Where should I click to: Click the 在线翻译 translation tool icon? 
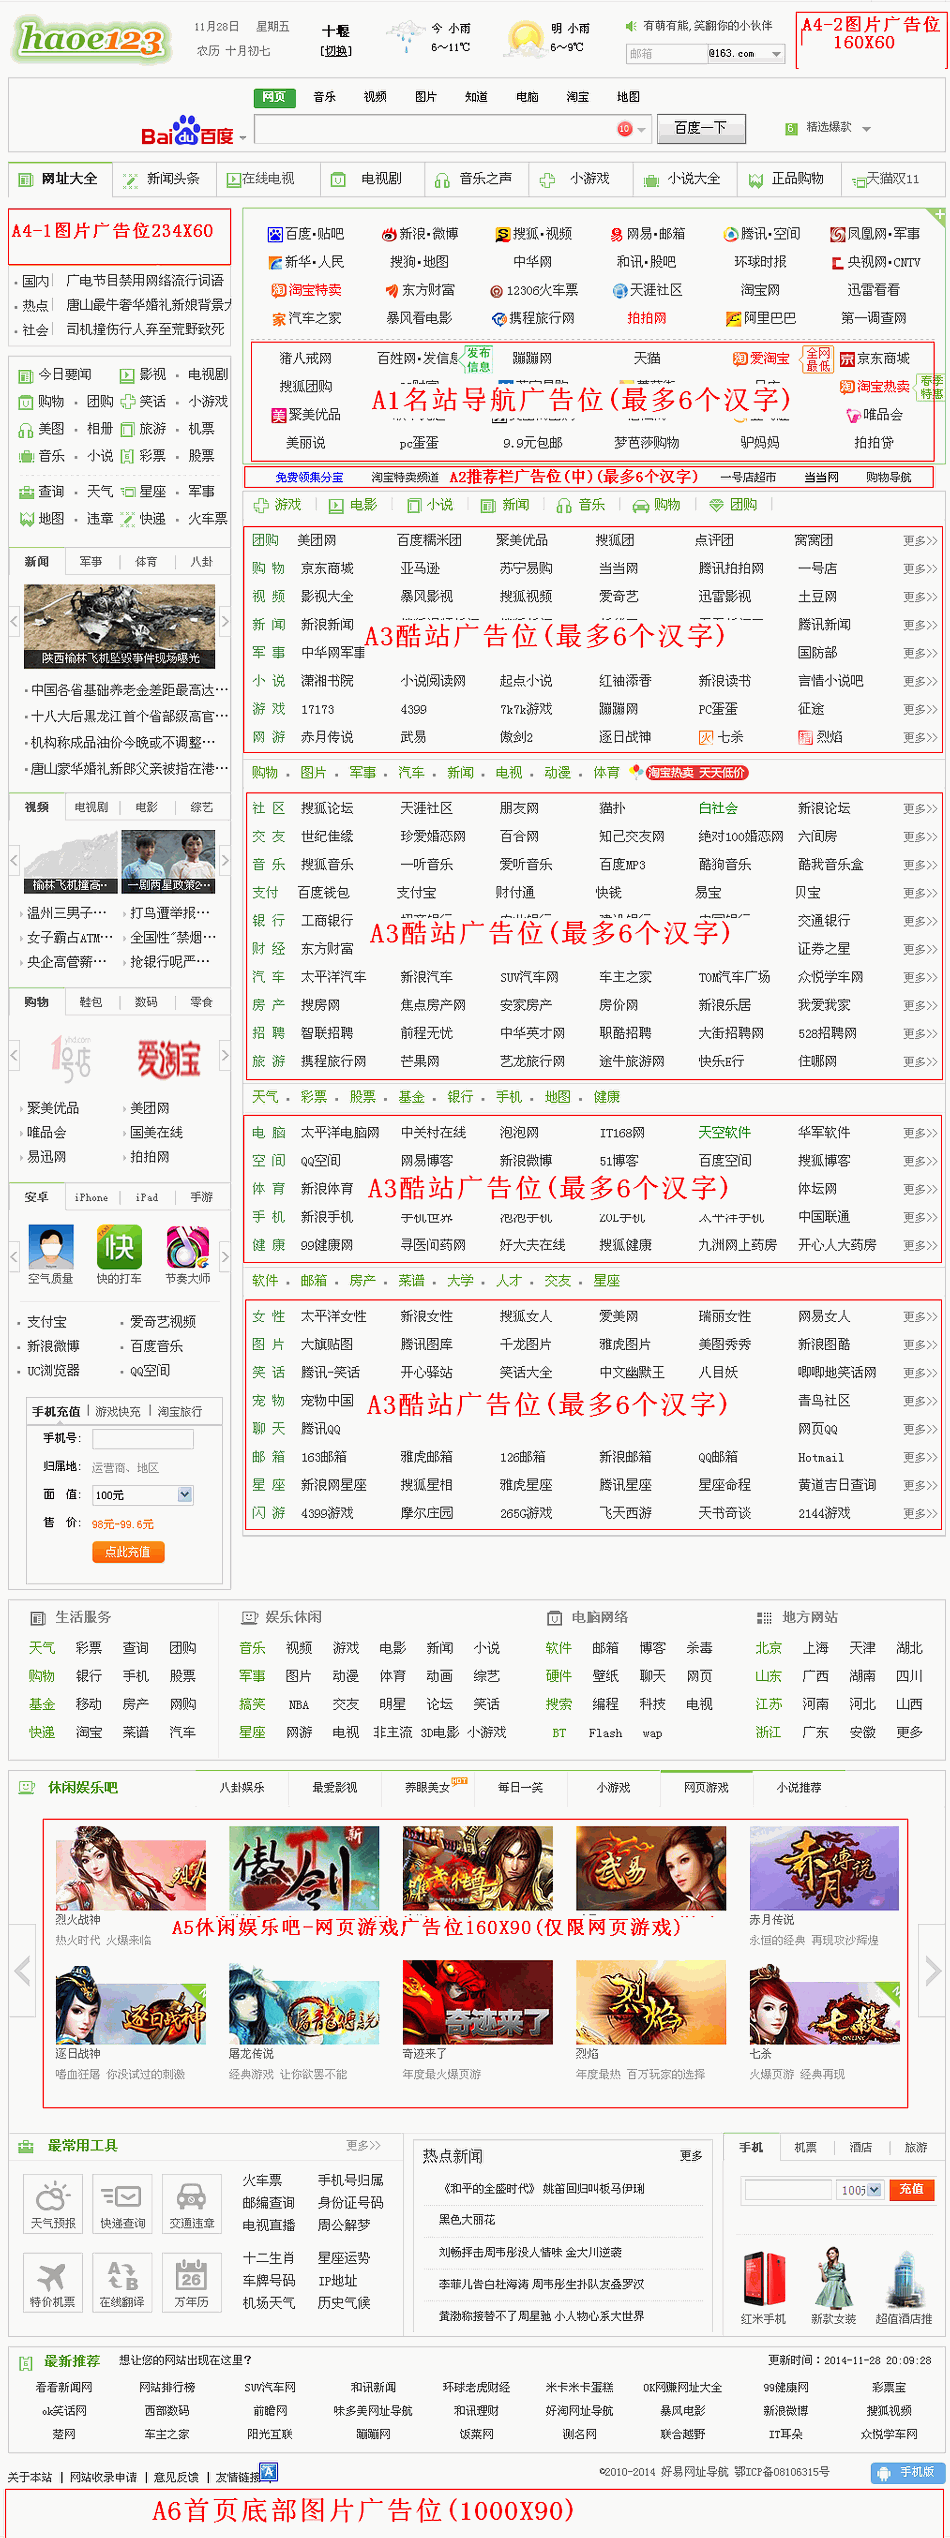click(122, 2280)
